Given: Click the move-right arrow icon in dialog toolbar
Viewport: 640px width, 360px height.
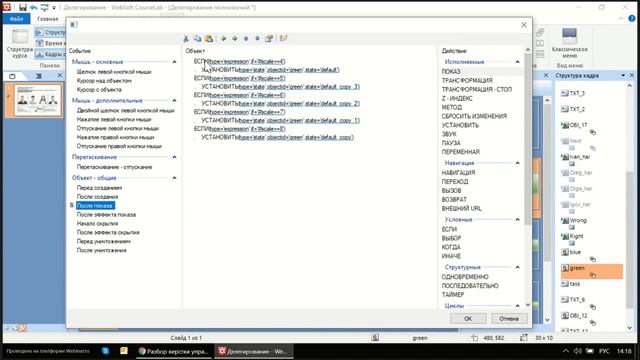Looking at the screenshot, I should (235, 38).
